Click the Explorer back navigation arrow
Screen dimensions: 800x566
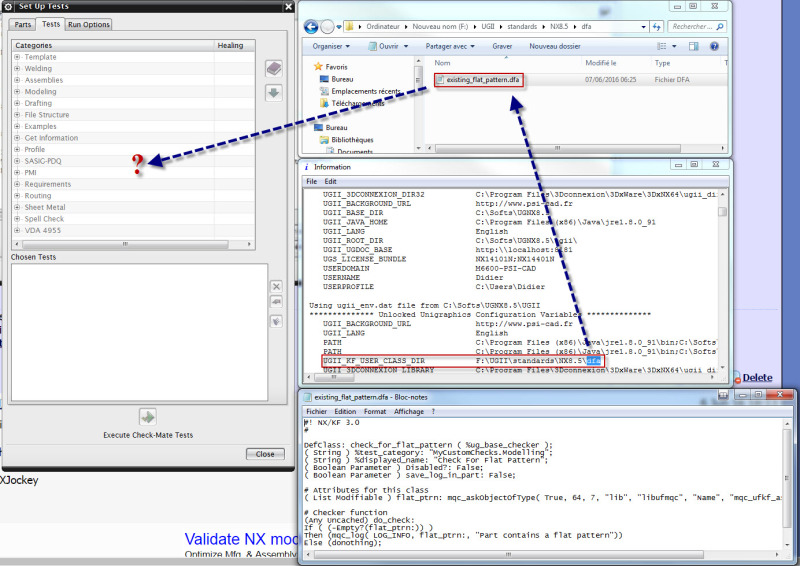[x=311, y=27]
